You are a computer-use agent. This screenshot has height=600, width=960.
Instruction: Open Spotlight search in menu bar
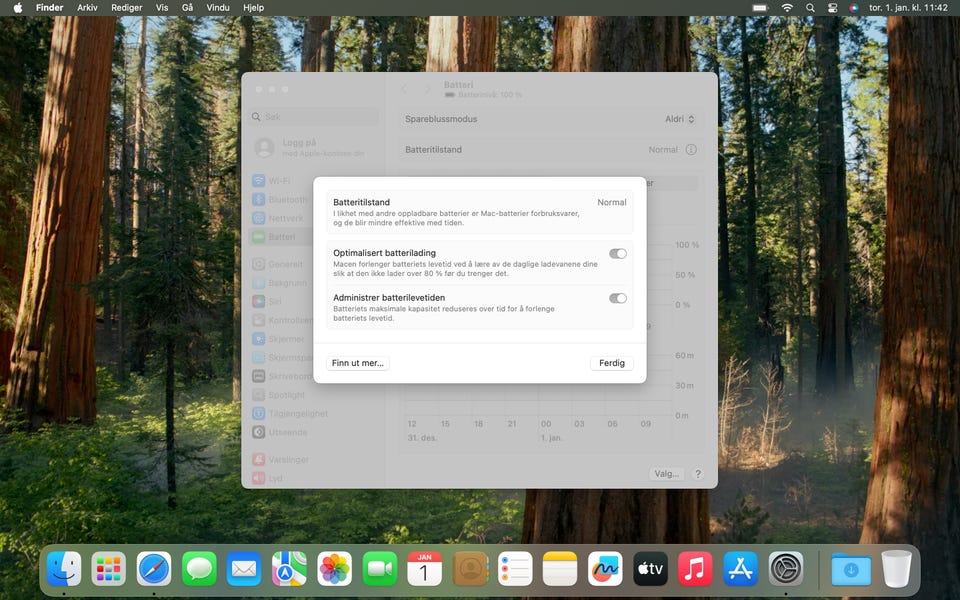coord(810,7)
